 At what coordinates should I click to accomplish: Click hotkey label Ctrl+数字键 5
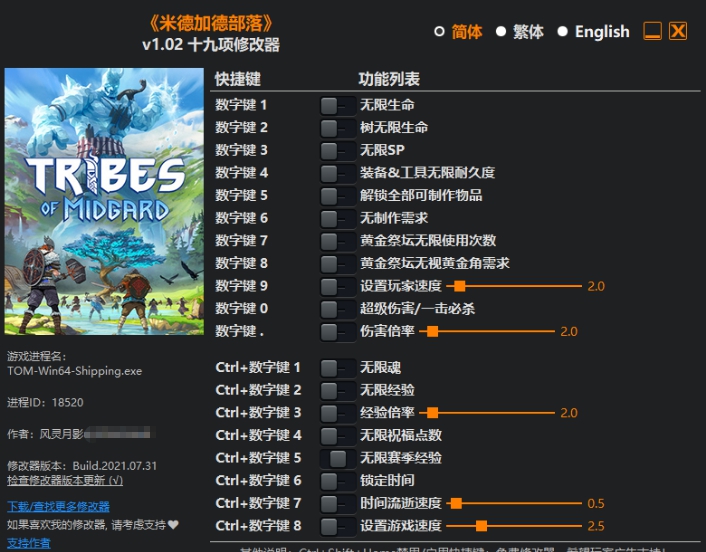pos(258,458)
